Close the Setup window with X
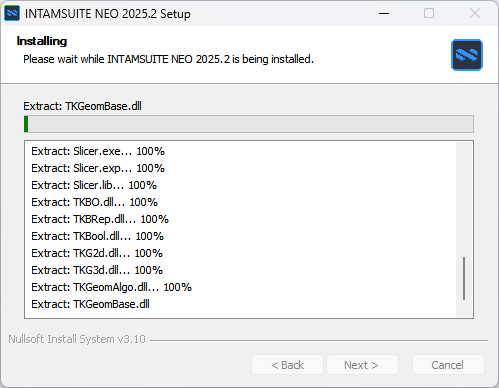 click(x=475, y=13)
